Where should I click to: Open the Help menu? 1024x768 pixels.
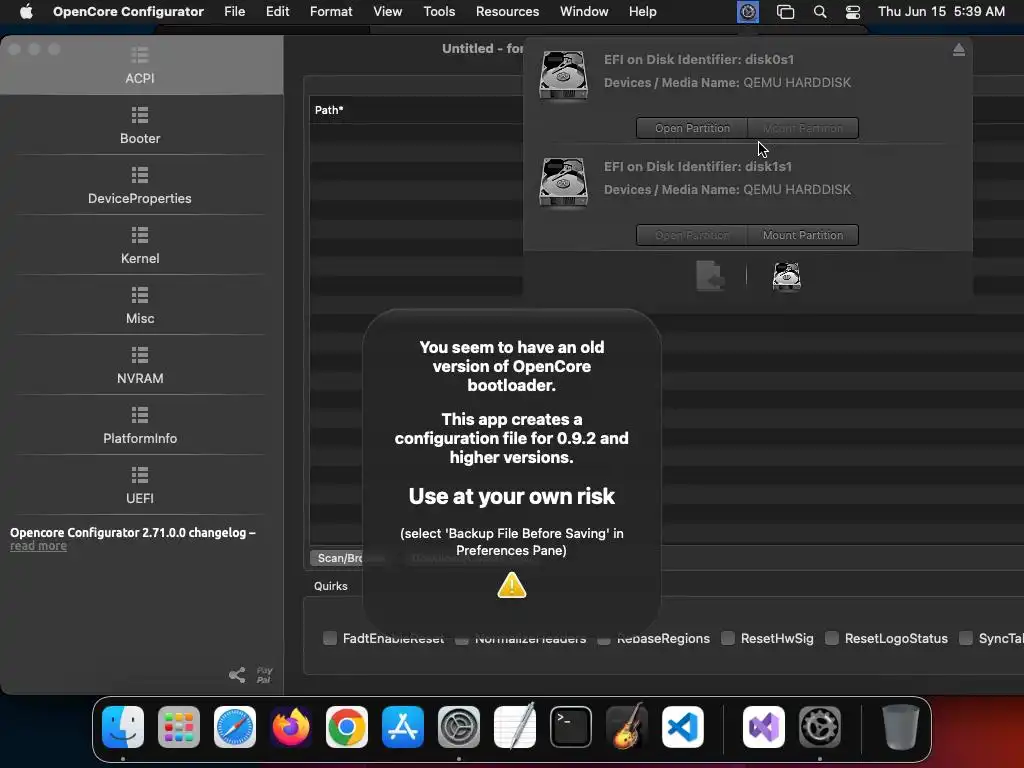(643, 12)
